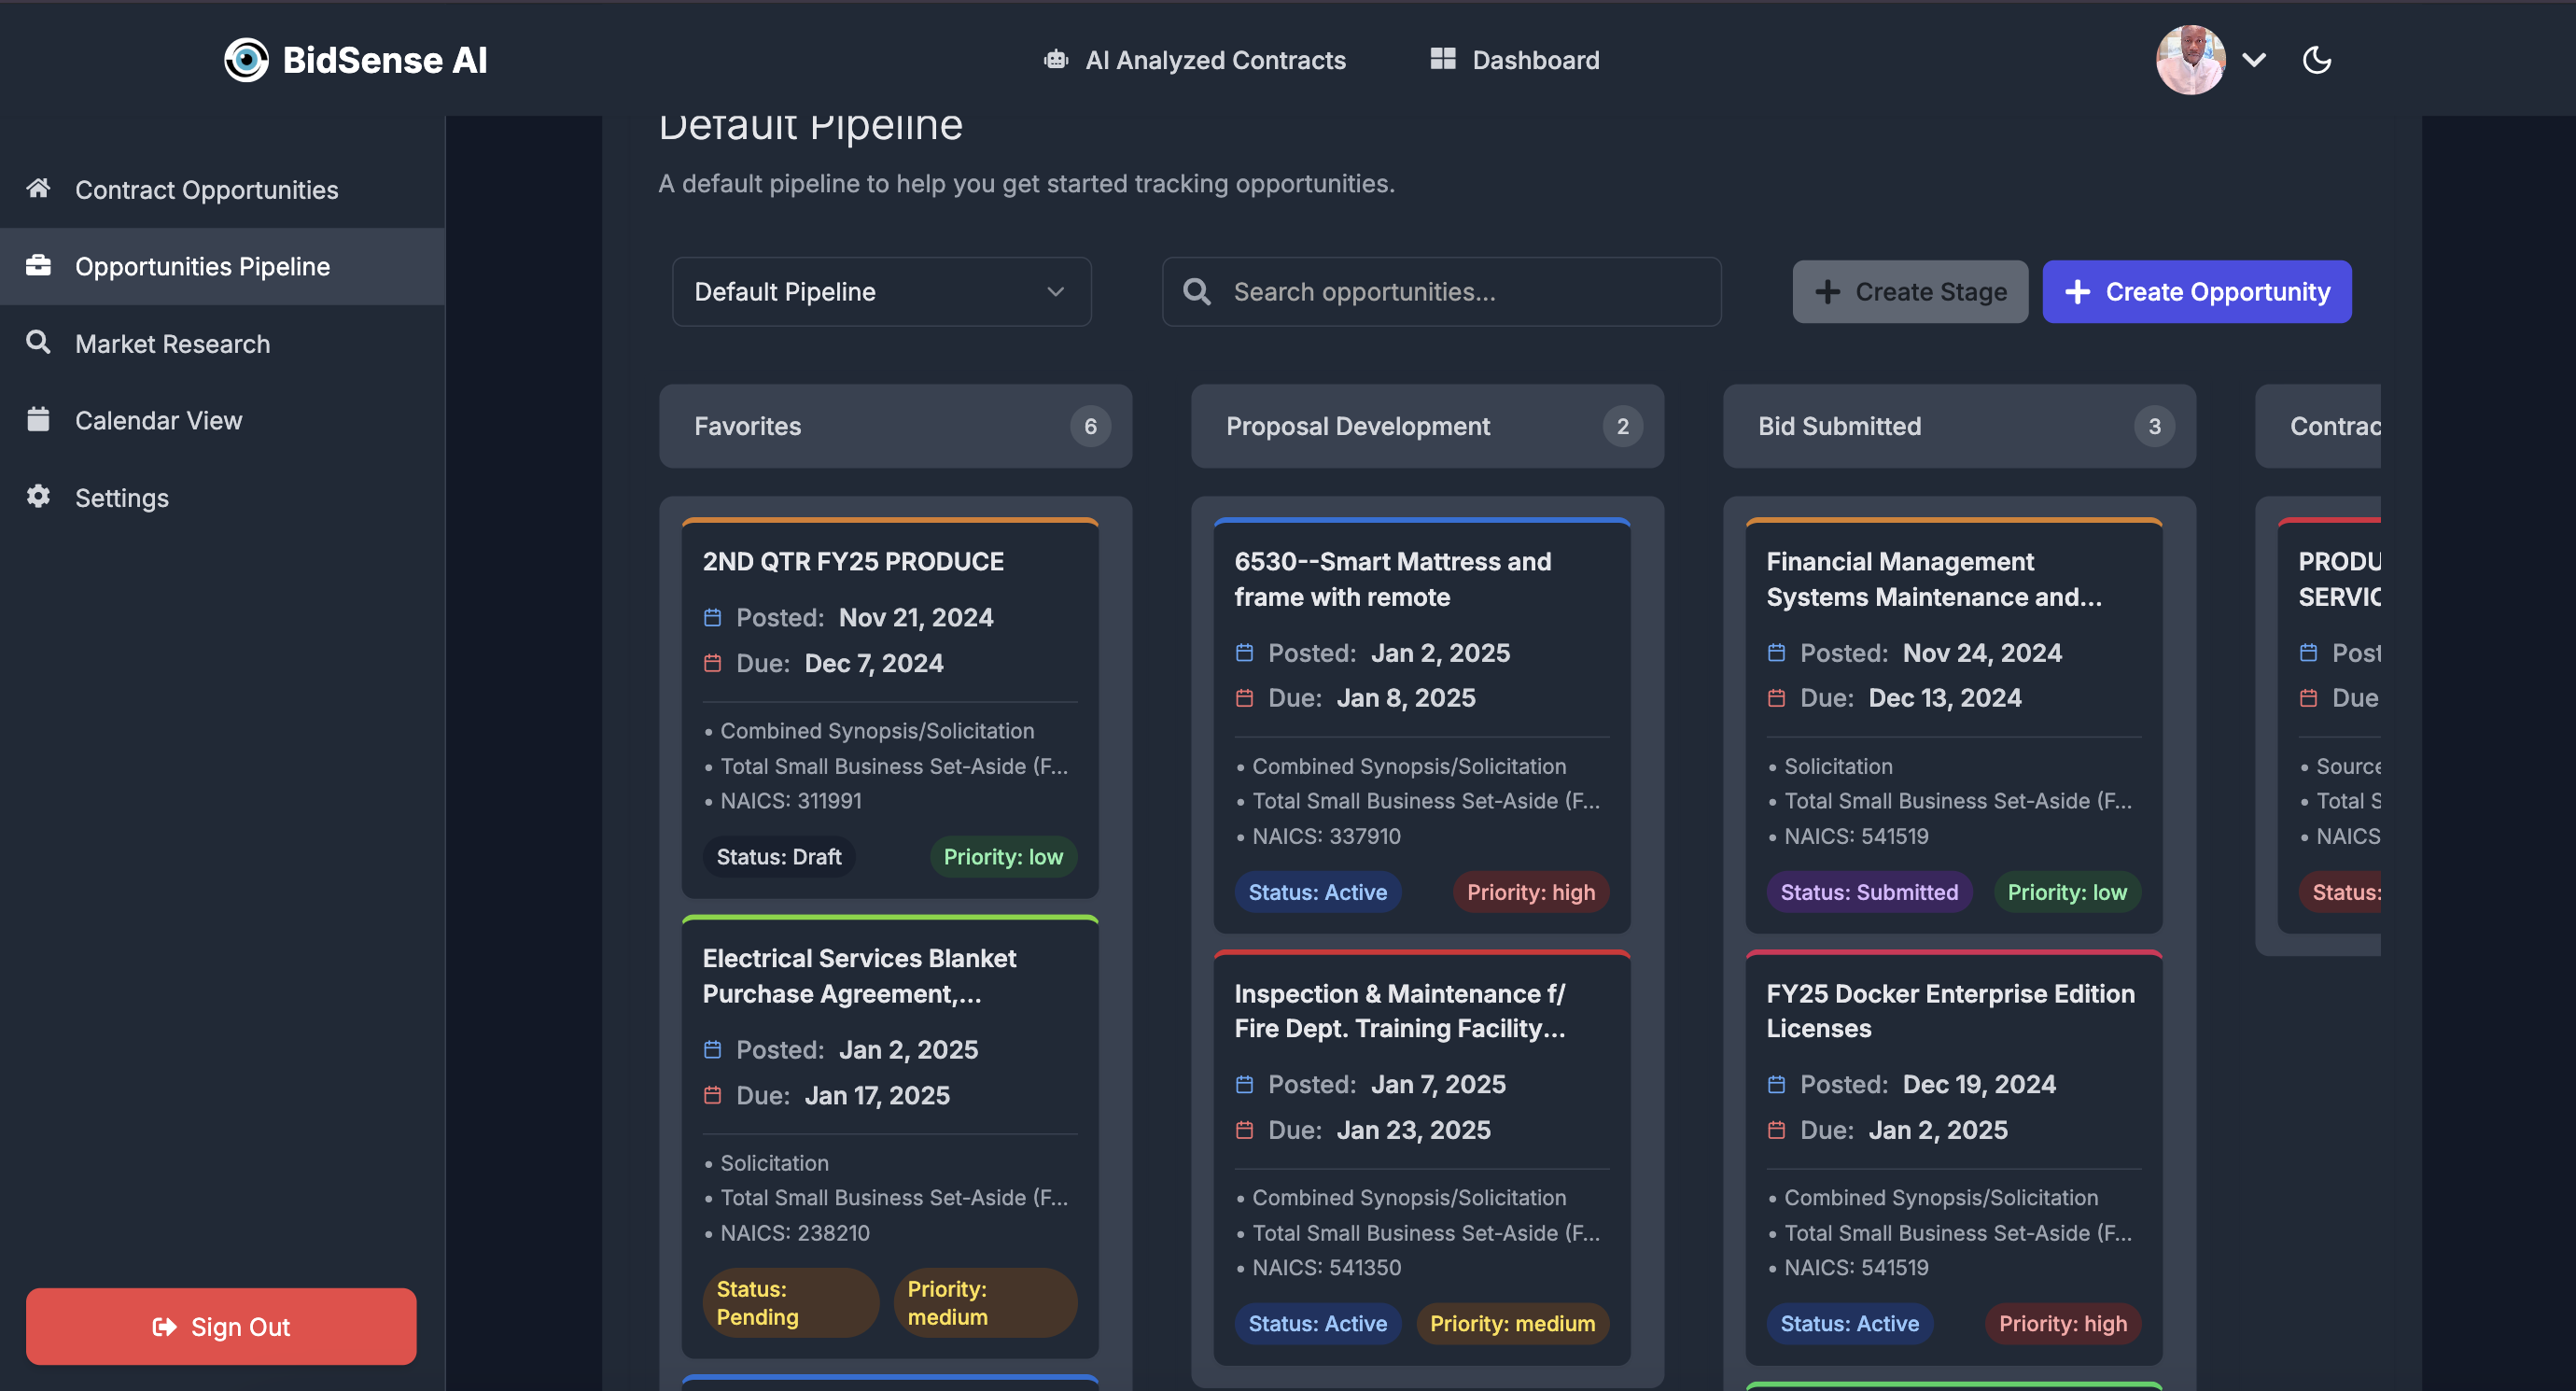
Task: Click the red Sign Out button
Action: (x=221, y=1326)
